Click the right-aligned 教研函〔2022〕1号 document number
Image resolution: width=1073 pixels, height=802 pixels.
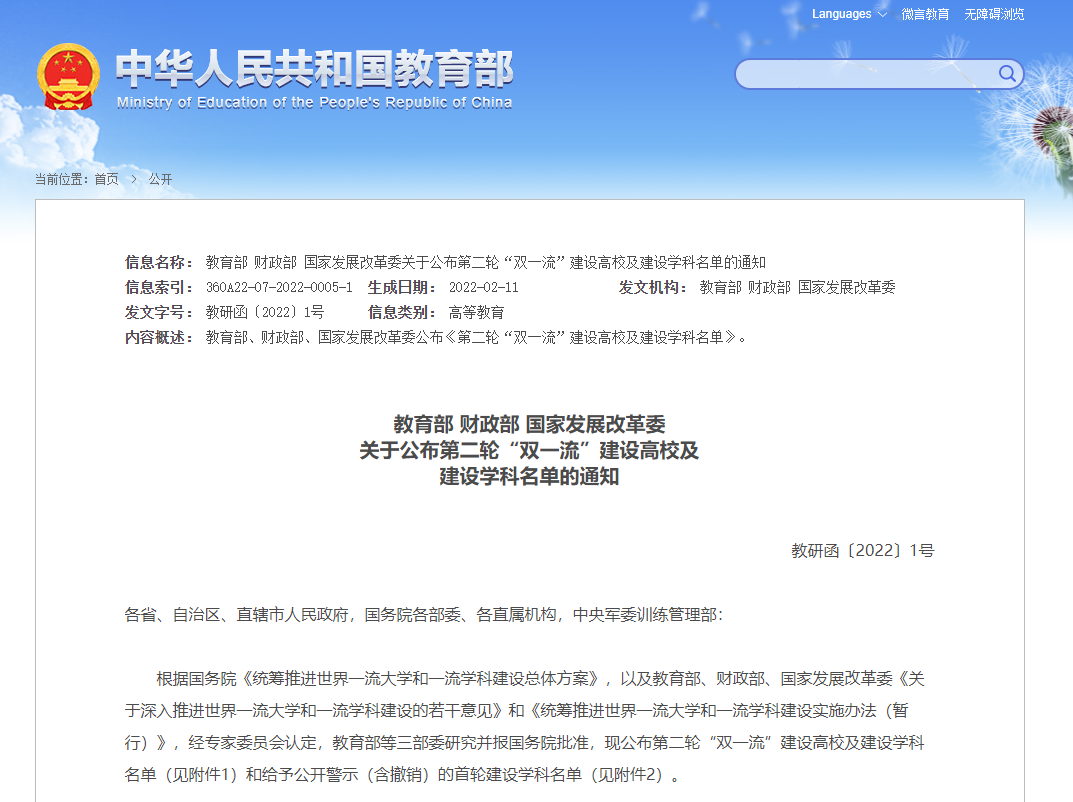[x=862, y=551]
